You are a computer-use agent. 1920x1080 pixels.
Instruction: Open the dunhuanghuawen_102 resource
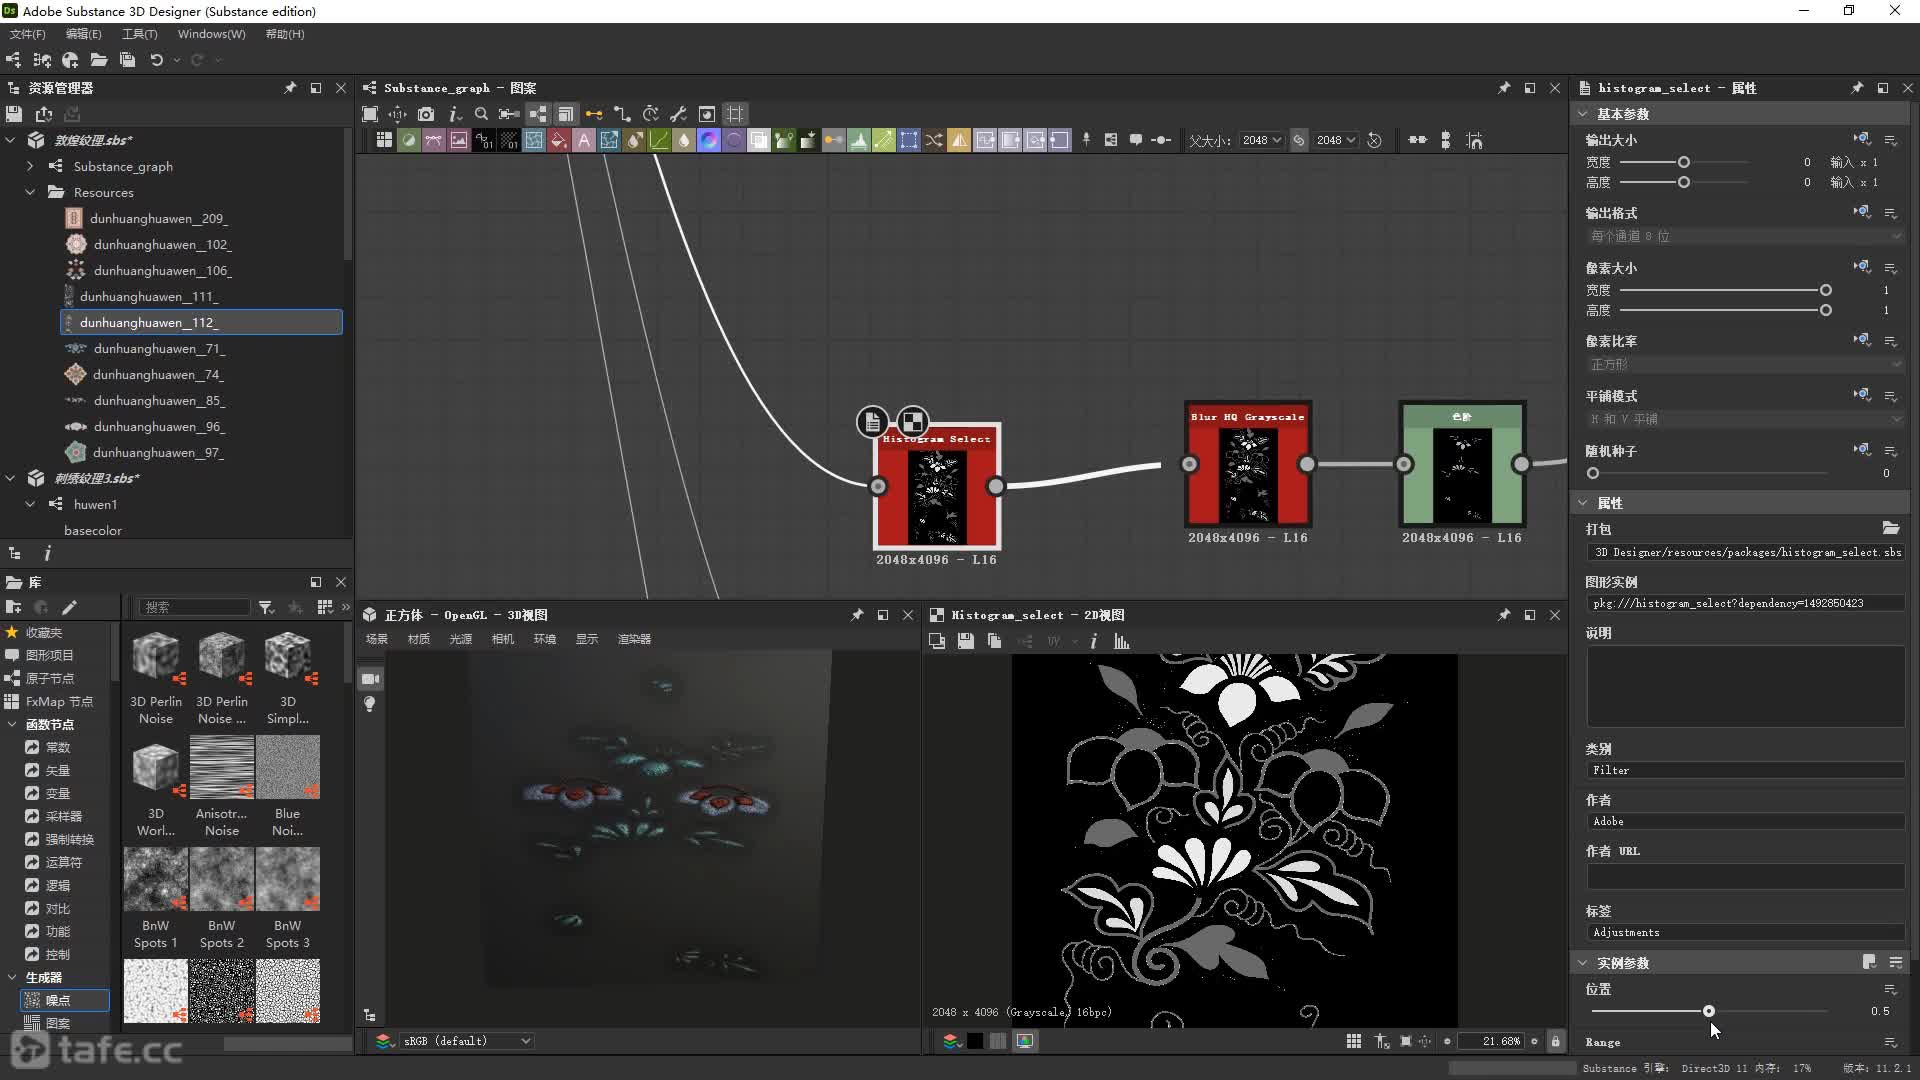(161, 244)
